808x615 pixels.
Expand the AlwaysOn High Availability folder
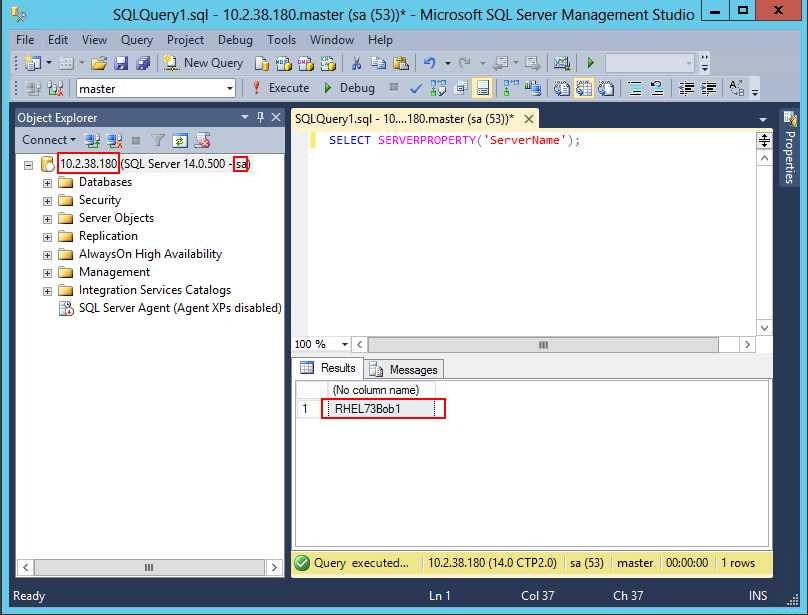tap(47, 255)
